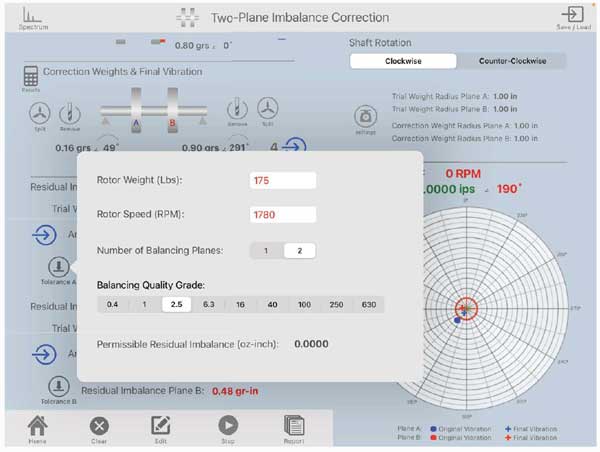Click the arrow icon next to number 4
Image resolution: width=600 pixels, height=452 pixels.
pos(294,145)
